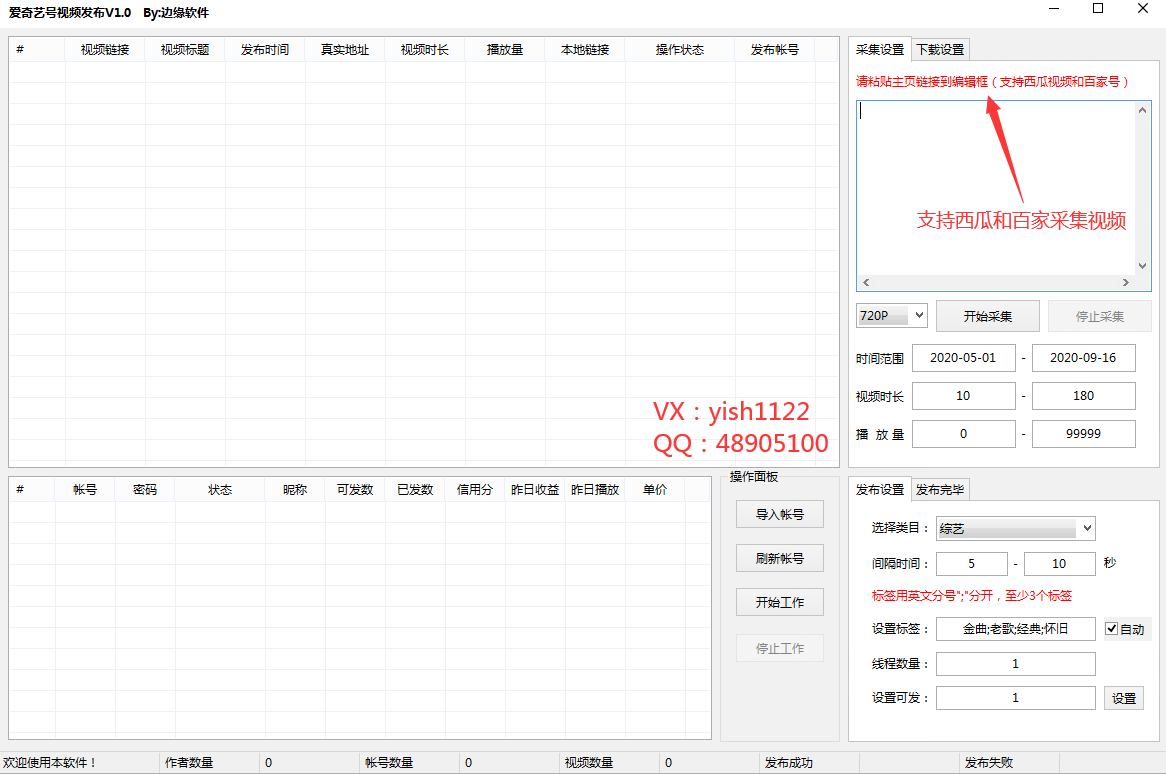Click the 本地链接 column header

pos(585,50)
